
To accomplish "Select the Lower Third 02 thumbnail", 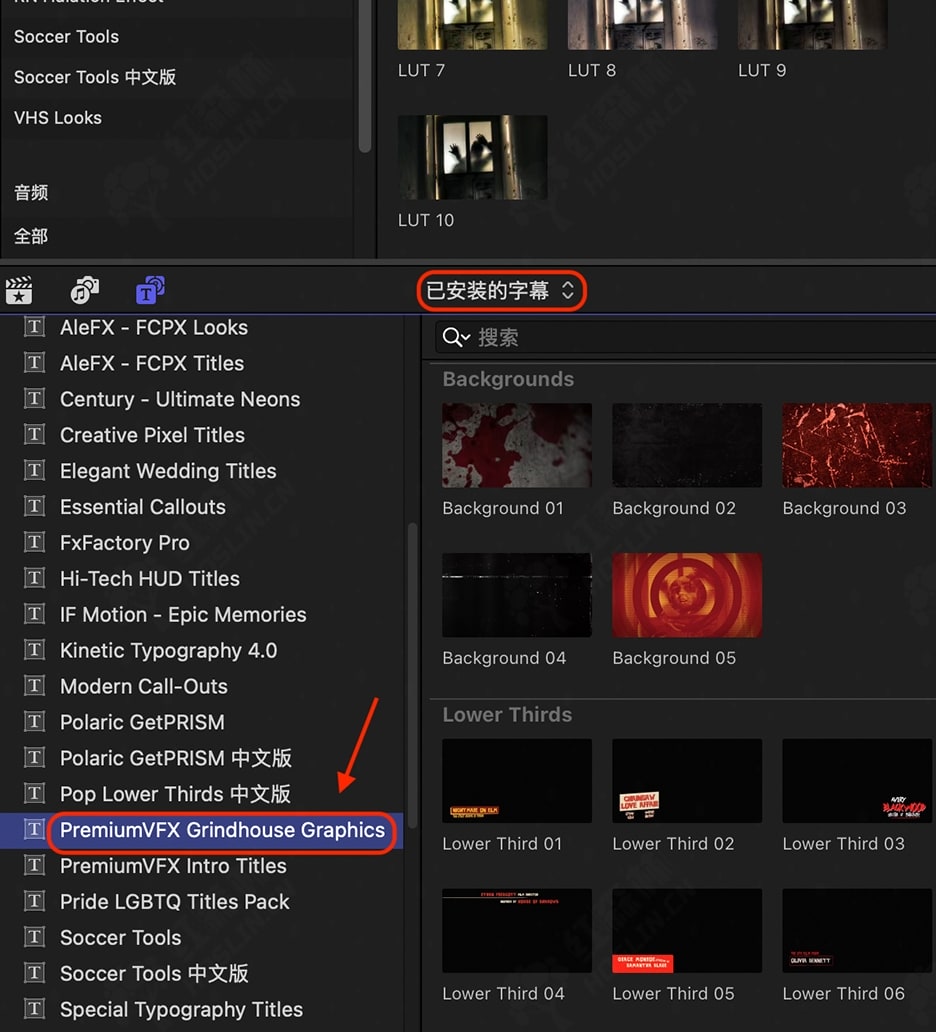I will pos(687,781).
